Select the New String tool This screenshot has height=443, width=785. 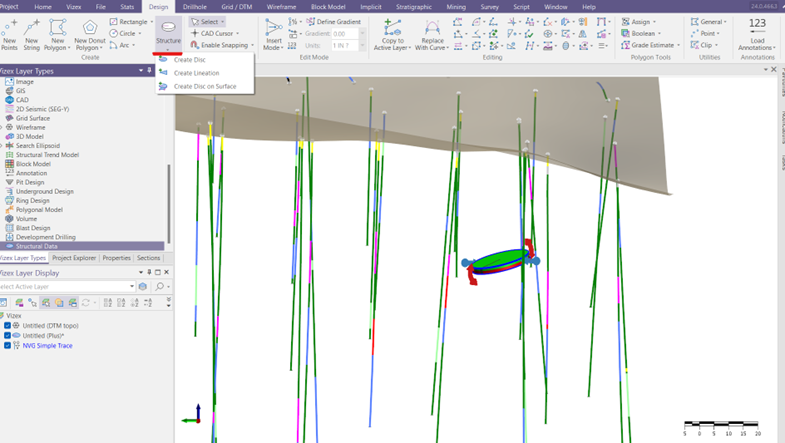[32, 33]
